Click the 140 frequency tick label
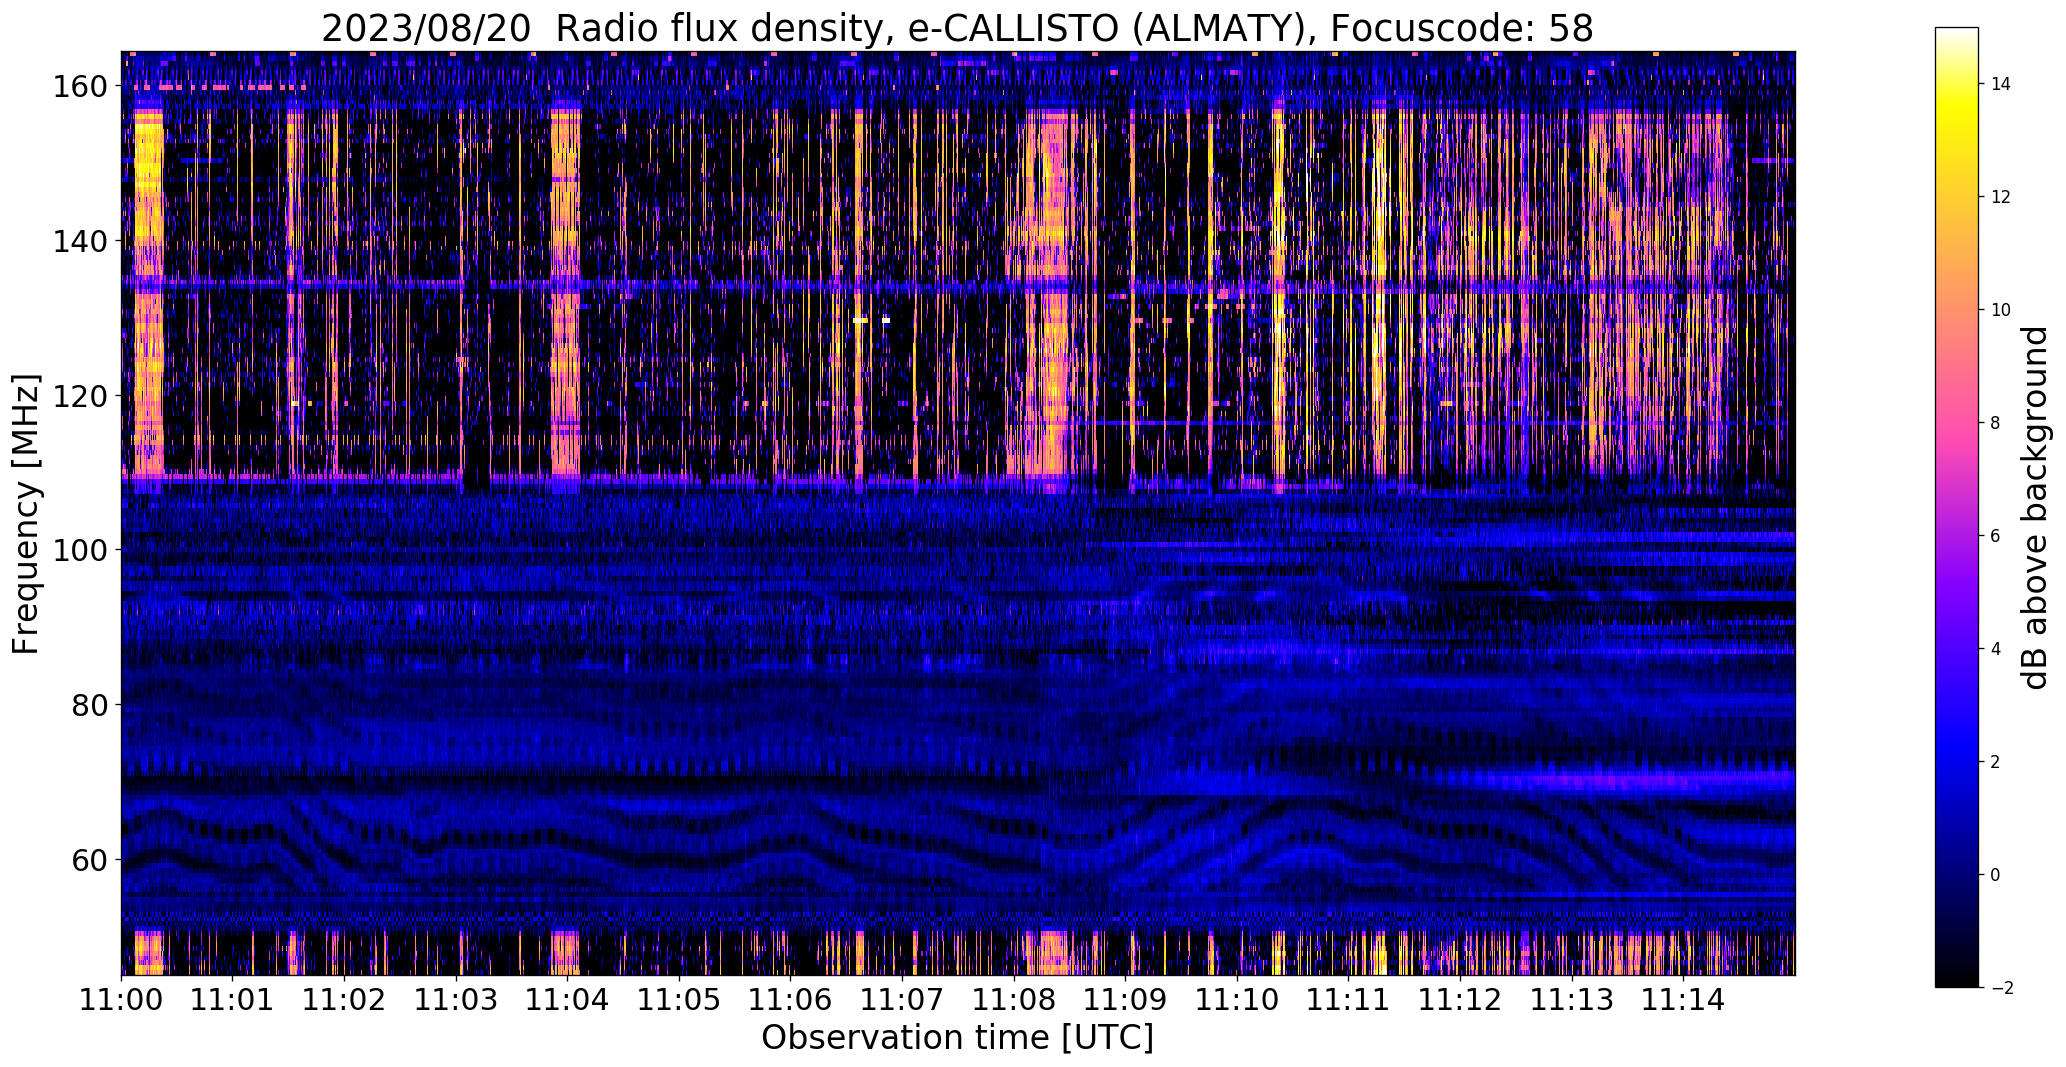The height and width of the screenshot is (1067, 2066). click(79, 241)
